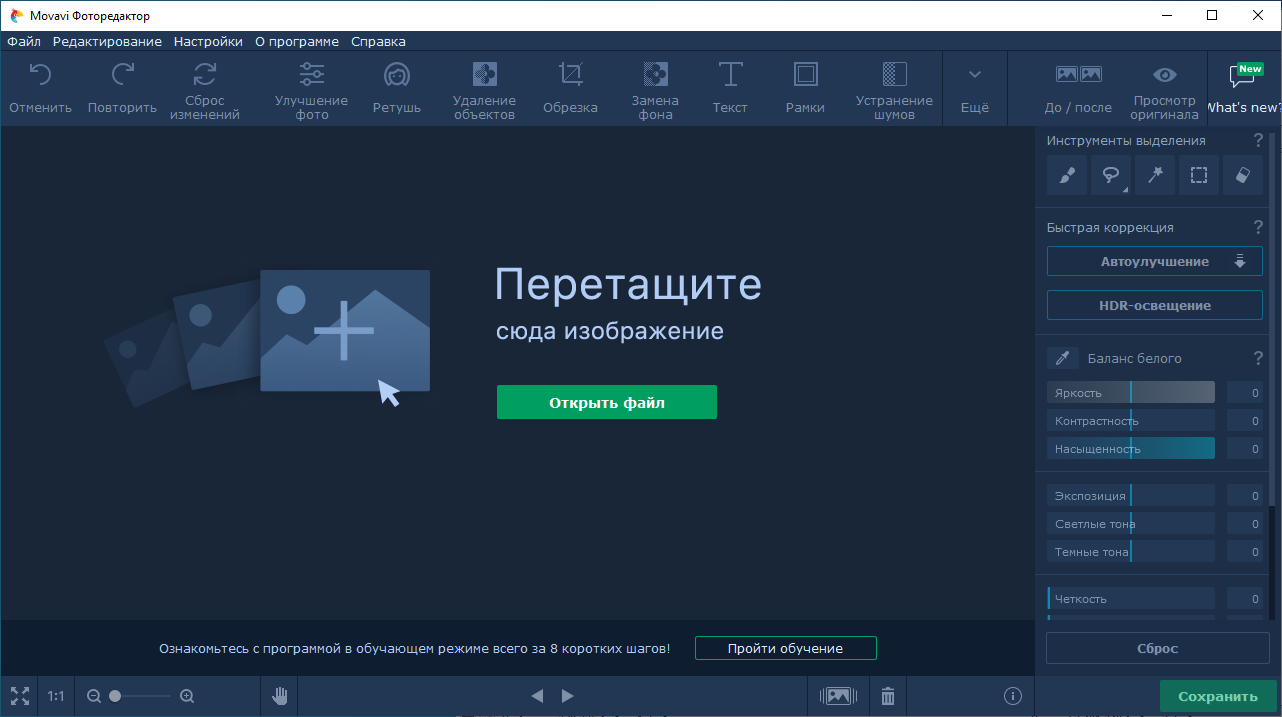
Task: Open the Автоулучшение options arrow
Action: coord(1240,262)
